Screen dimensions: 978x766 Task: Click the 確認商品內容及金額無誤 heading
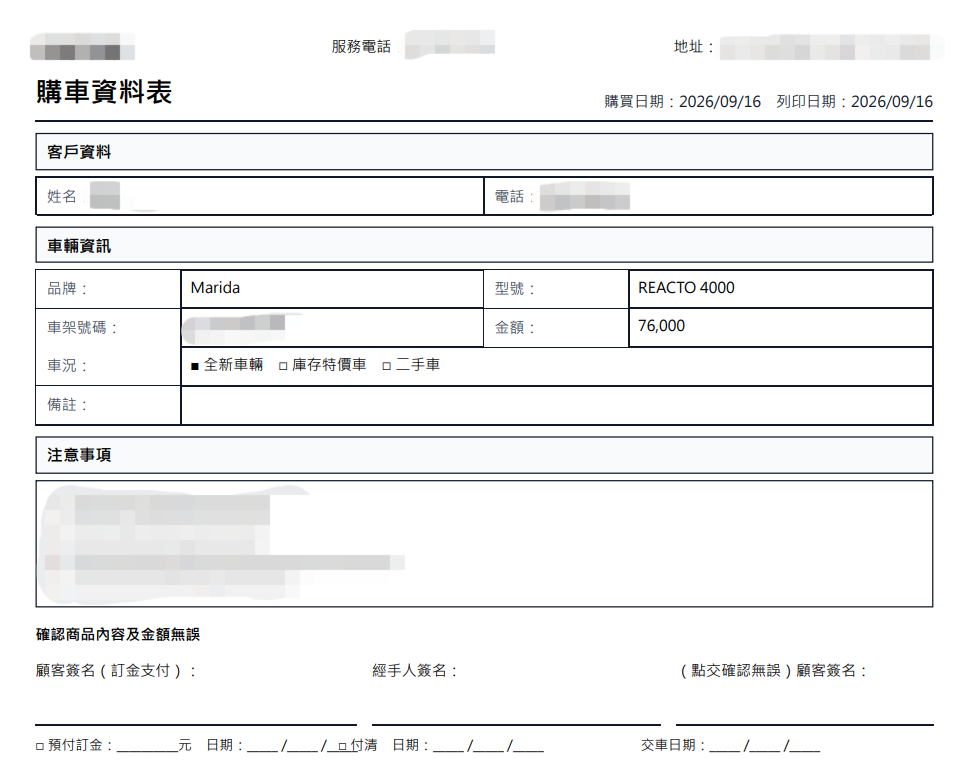118,634
